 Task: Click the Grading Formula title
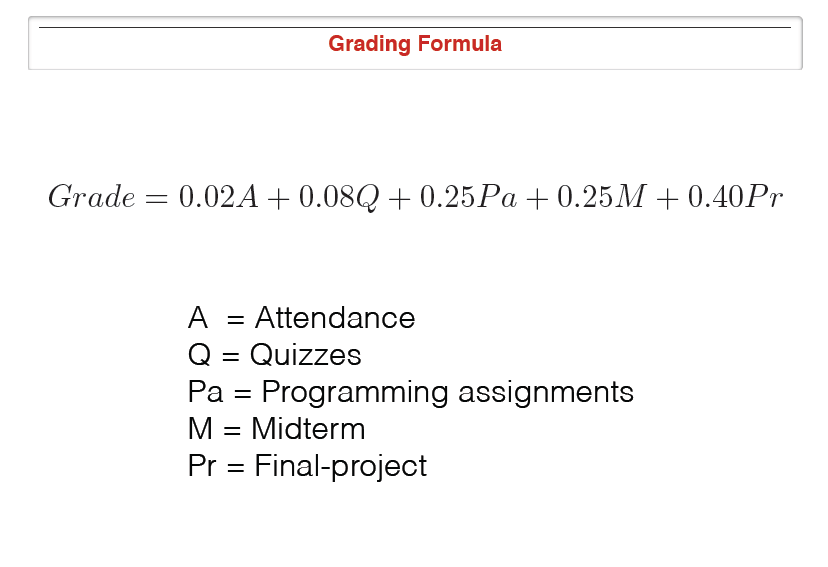pyautogui.click(x=415, y=44)
